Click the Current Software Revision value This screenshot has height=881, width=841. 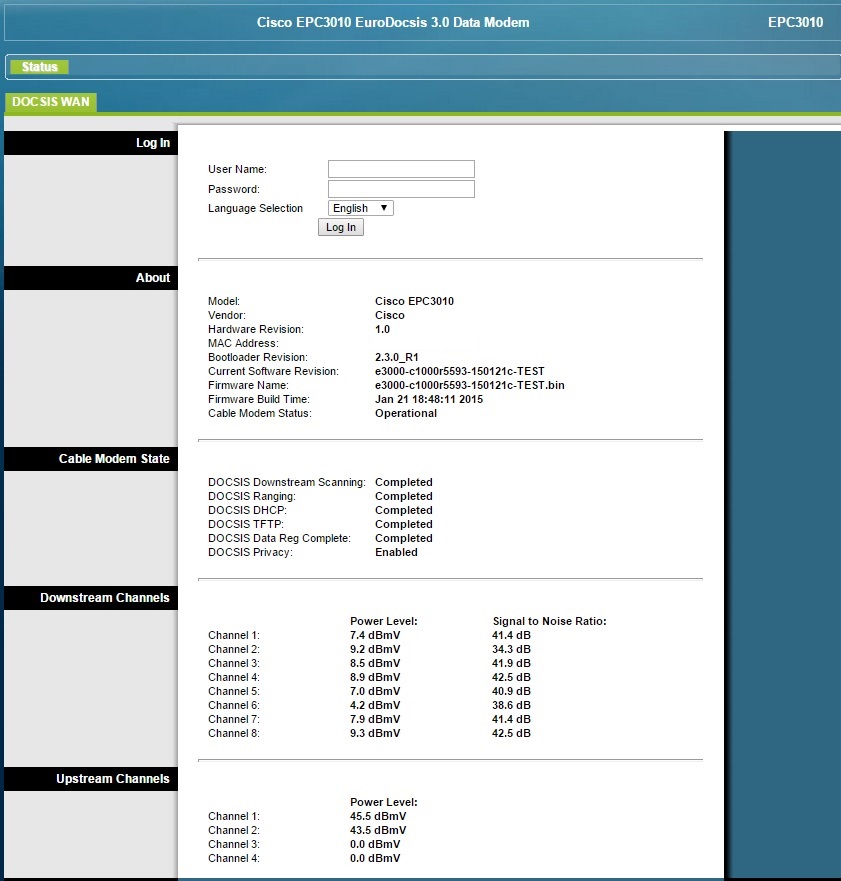pyautogui.click(x=460, y=371)
